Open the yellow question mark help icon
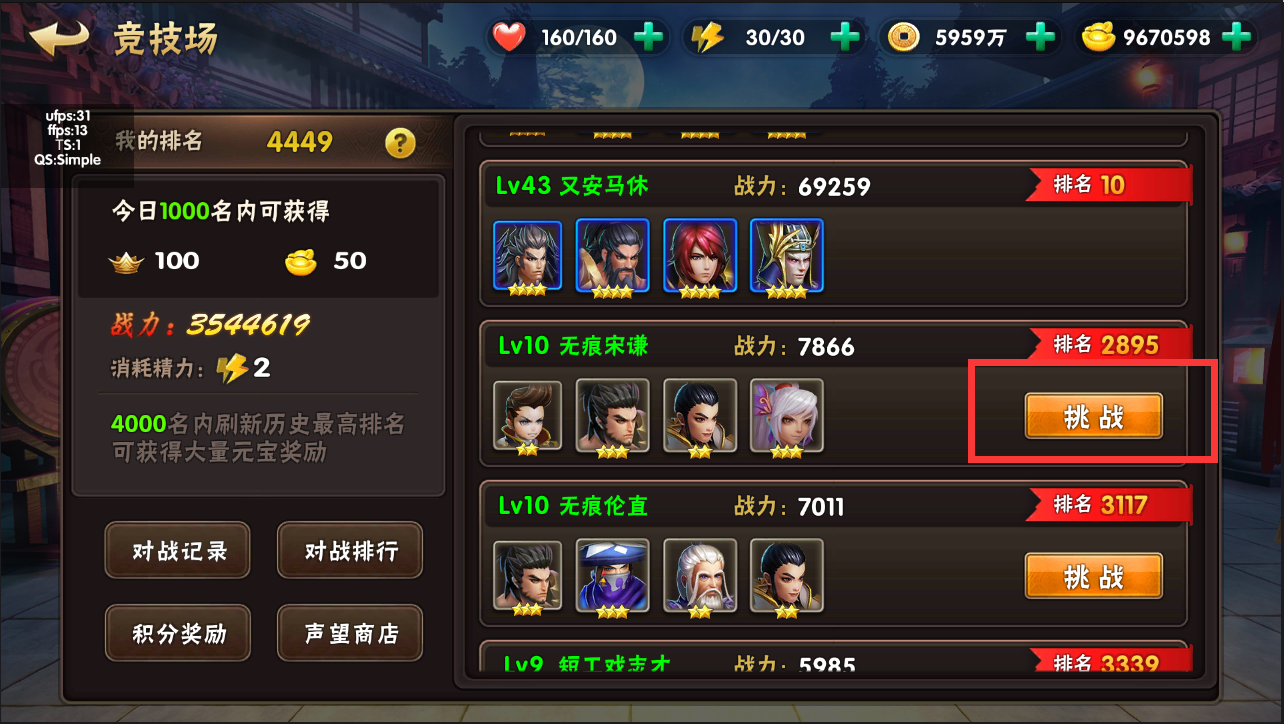Viewport: 1284px width, 724px height. pos(400,142)
